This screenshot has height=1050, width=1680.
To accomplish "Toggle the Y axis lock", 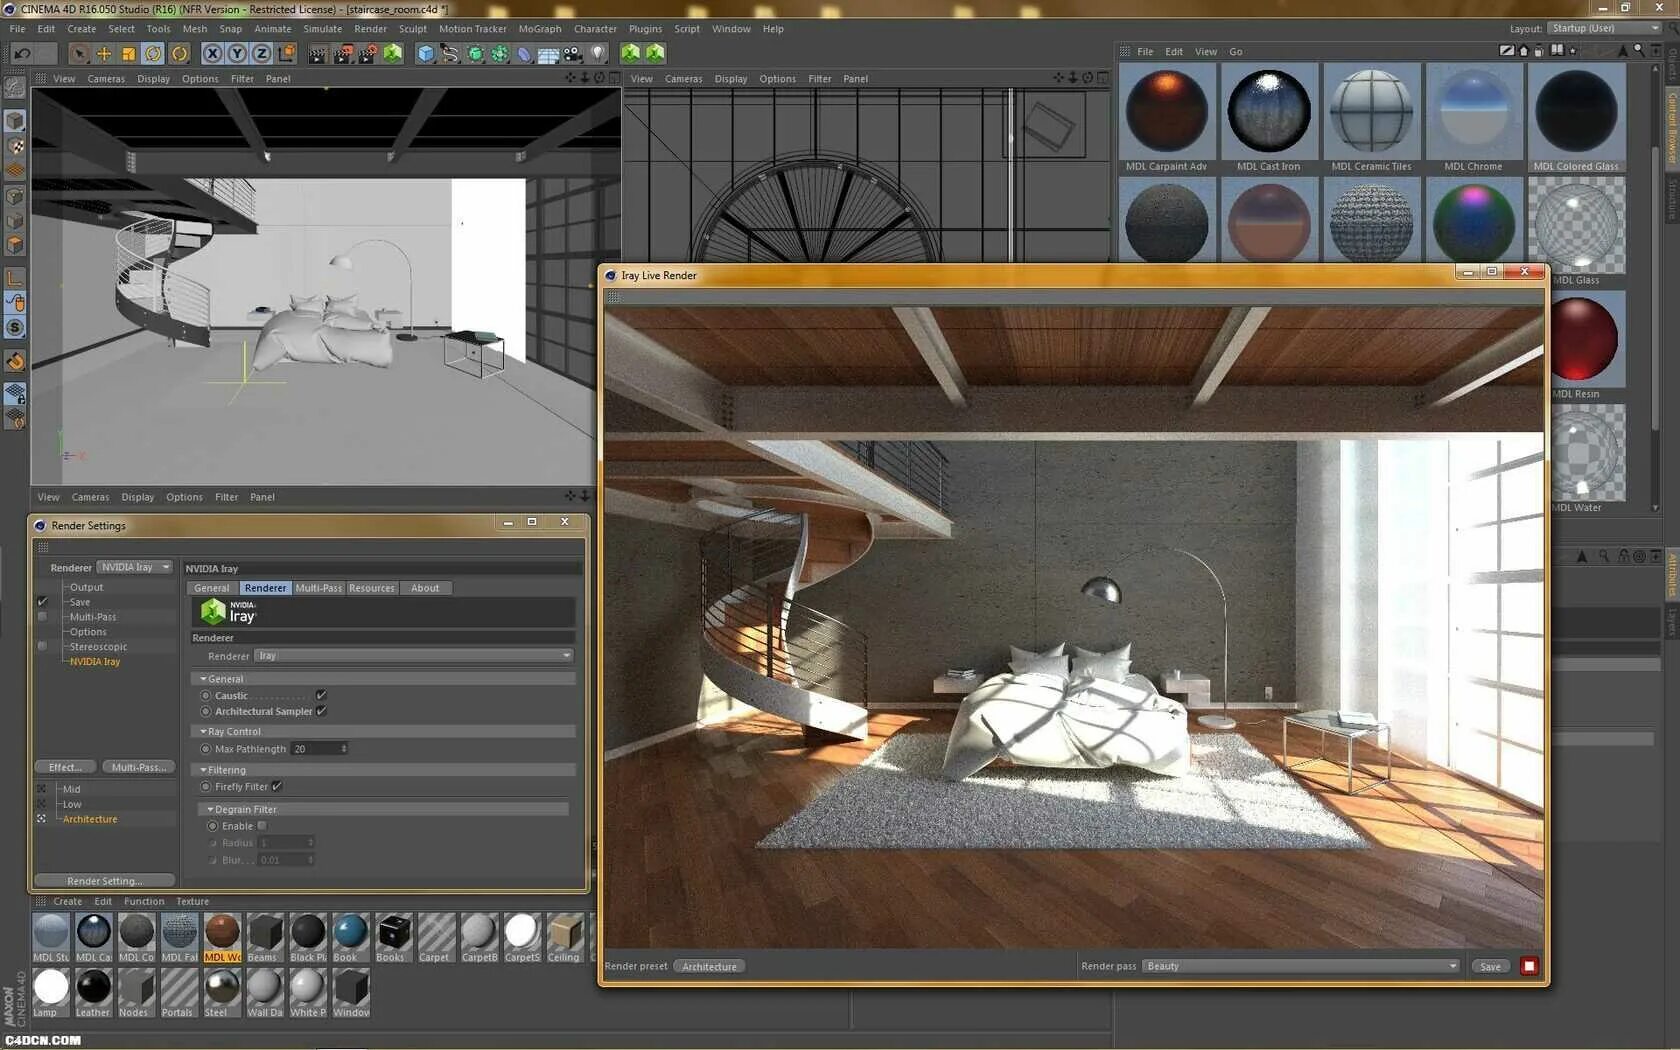I will pyautogui.click(x=237, y=54).
